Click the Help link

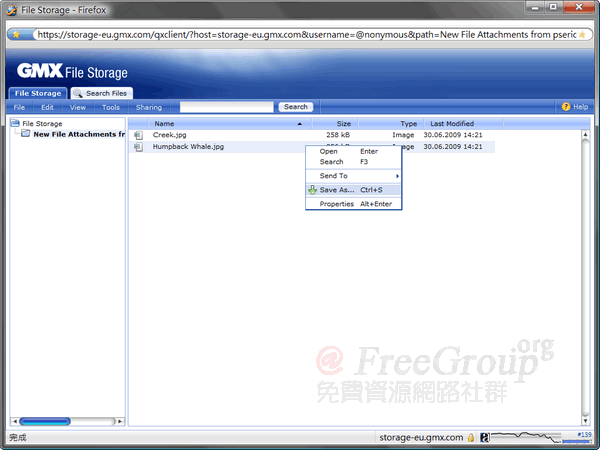580,107
